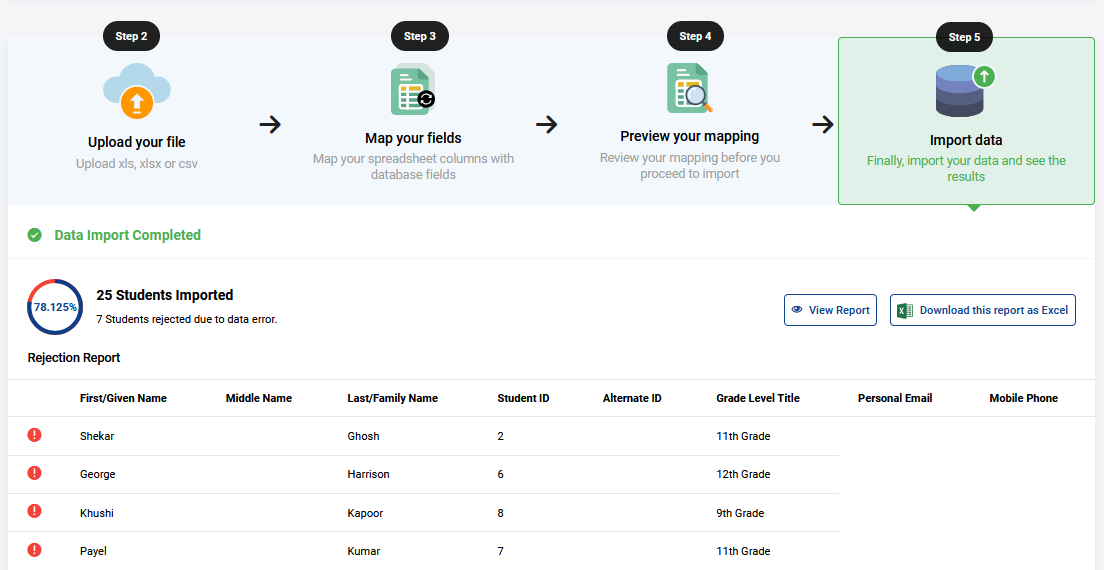Select the Step 2 badge
Image resolution: width=1104 pixels, height=570 pixels.
tap(132, 36)
